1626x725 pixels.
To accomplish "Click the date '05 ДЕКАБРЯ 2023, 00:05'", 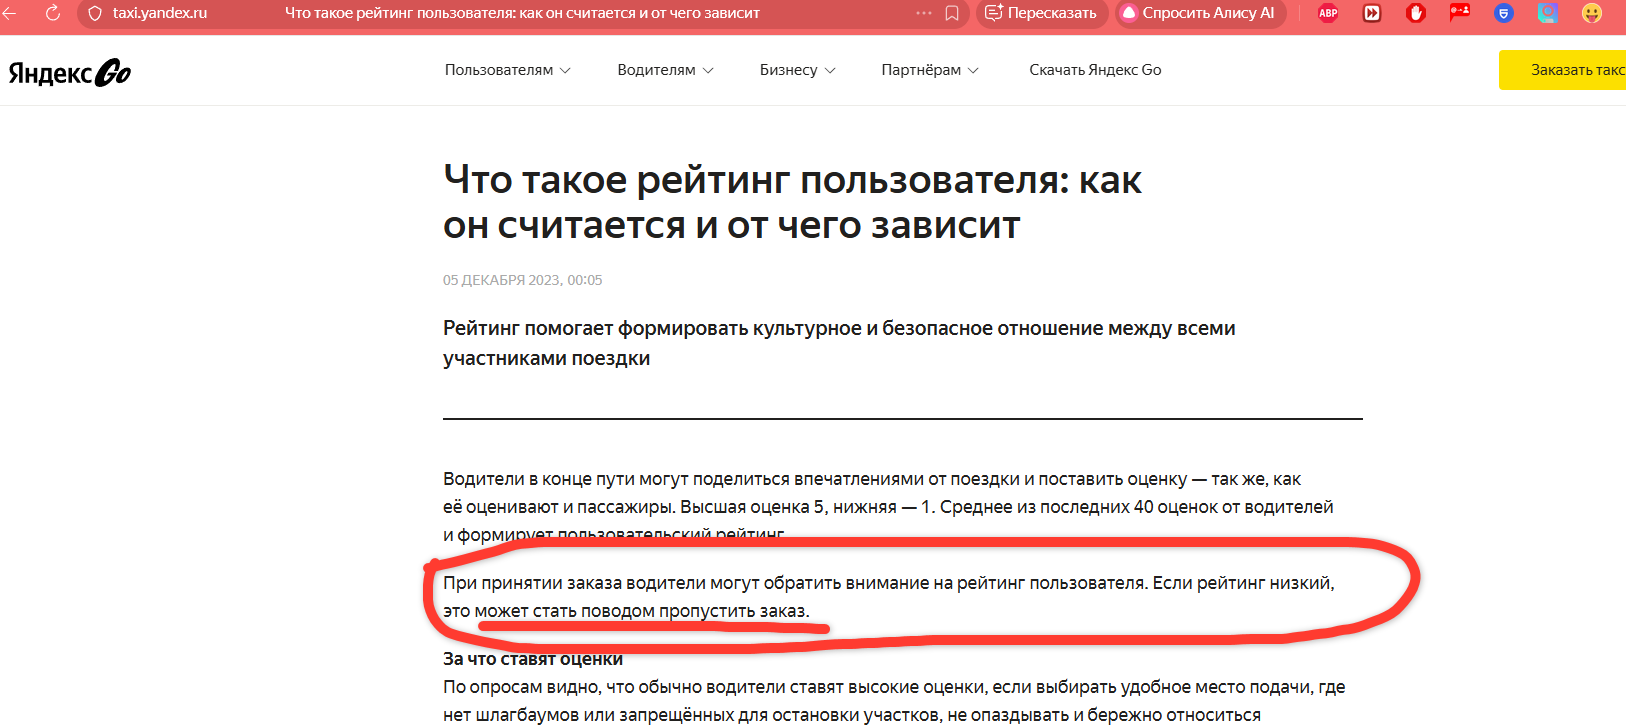I will 523,280.
